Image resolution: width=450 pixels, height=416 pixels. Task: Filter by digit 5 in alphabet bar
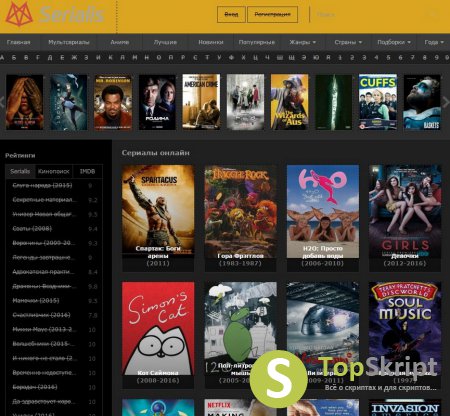click(x=388, y=58)
